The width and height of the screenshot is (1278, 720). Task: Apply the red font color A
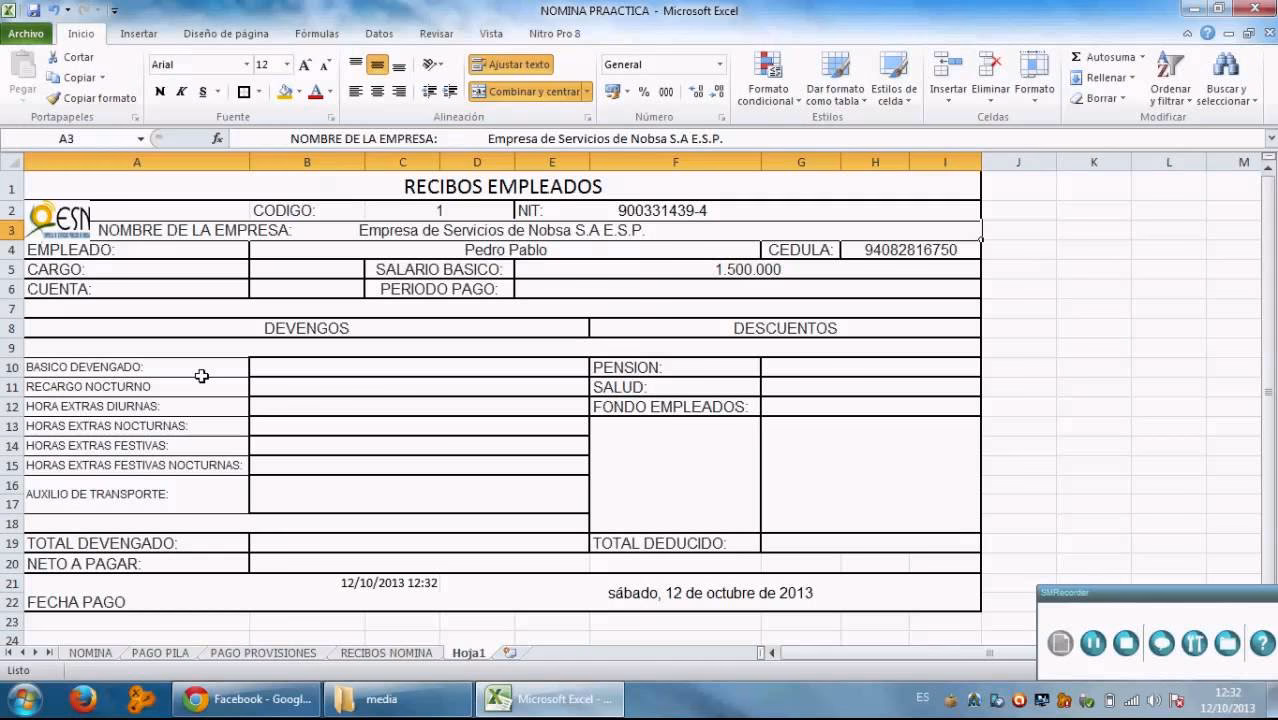coord(315,91)
